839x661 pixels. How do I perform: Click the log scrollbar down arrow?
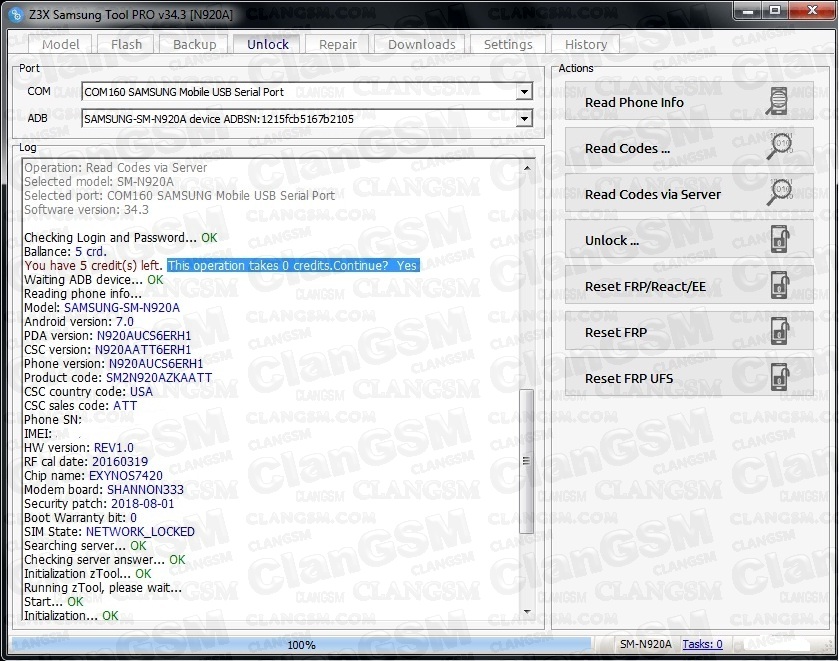click(527, 611)
